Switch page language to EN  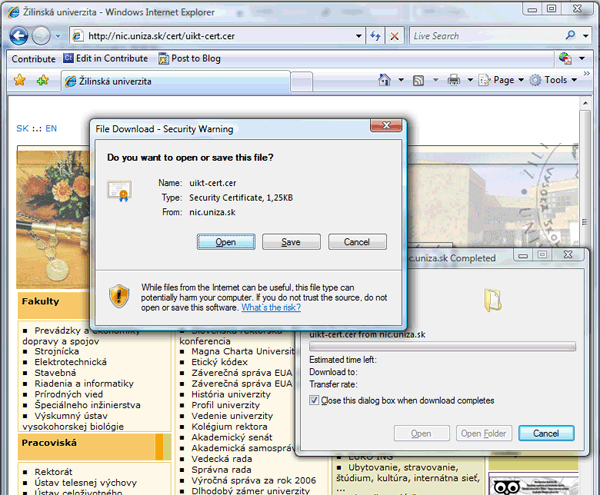click(51, 129)
